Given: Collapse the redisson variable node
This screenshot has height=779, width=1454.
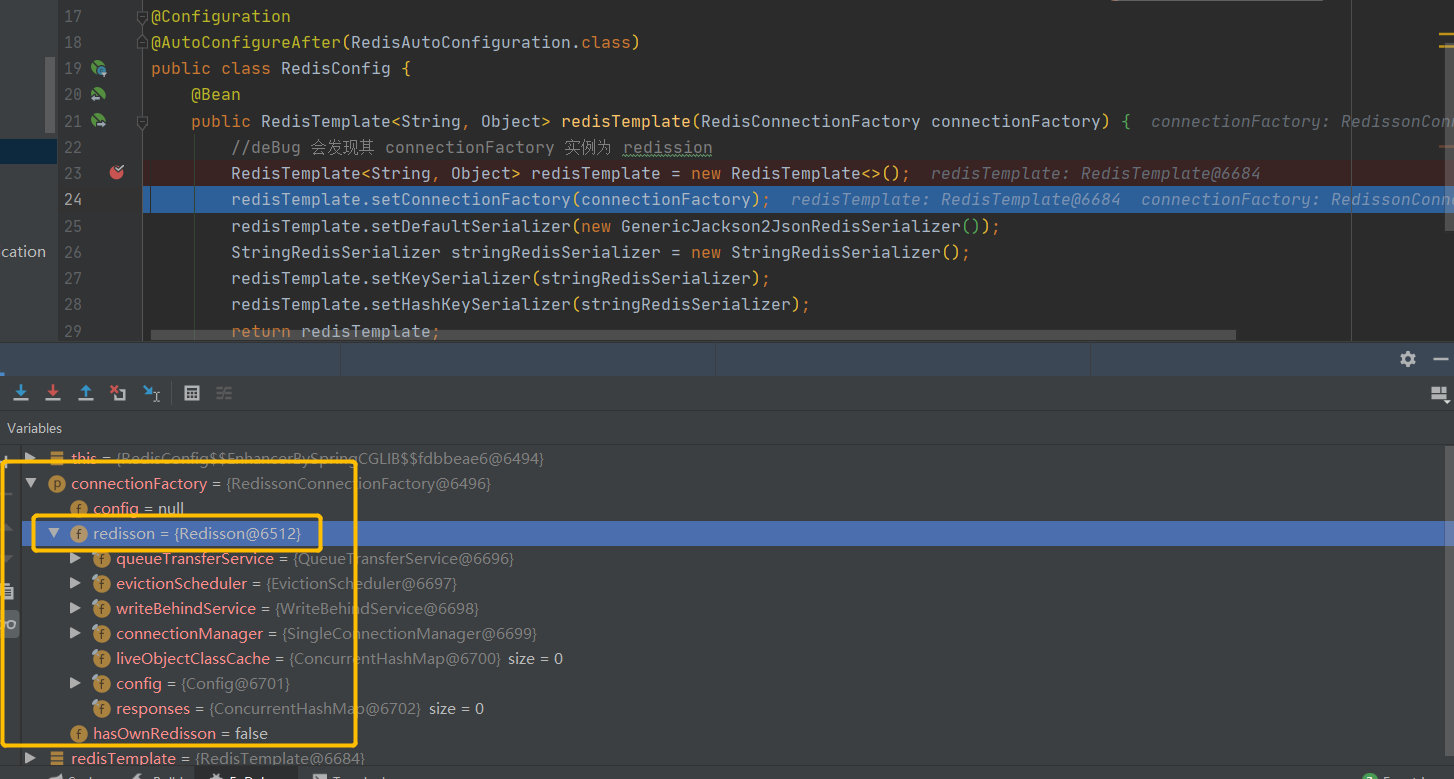Looking at the screenshot, I should [x=54, y=533].
